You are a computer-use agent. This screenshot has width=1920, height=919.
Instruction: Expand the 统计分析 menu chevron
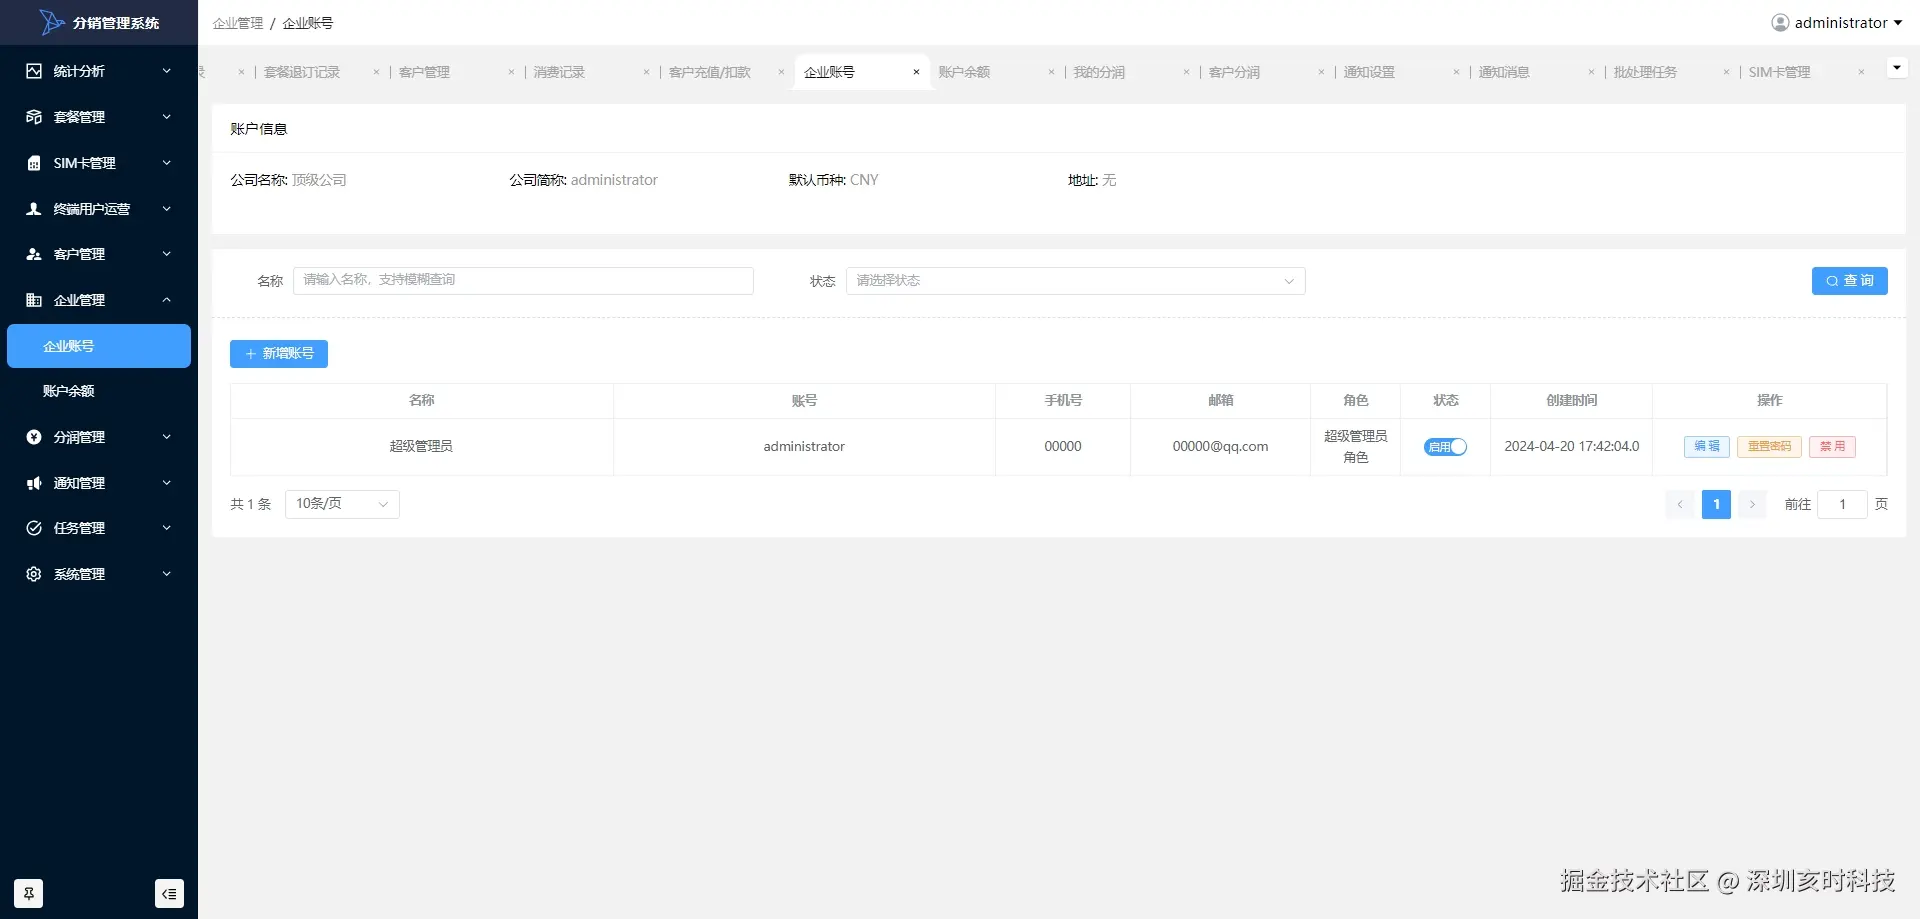[x=167, y=71]
